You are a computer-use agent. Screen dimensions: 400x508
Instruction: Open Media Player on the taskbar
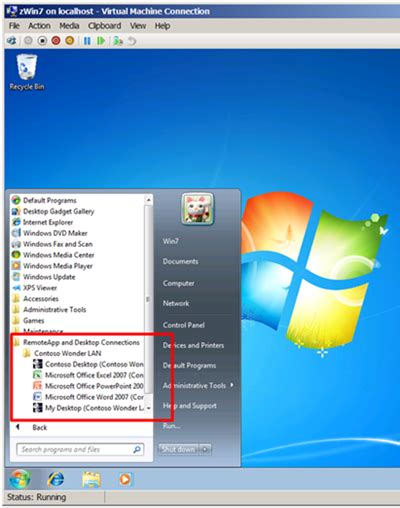point(125,479)
